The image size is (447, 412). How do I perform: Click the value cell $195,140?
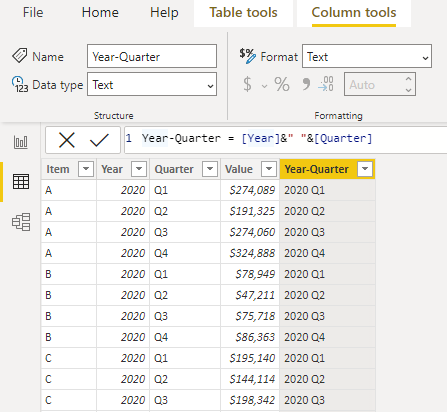[250, 358]
